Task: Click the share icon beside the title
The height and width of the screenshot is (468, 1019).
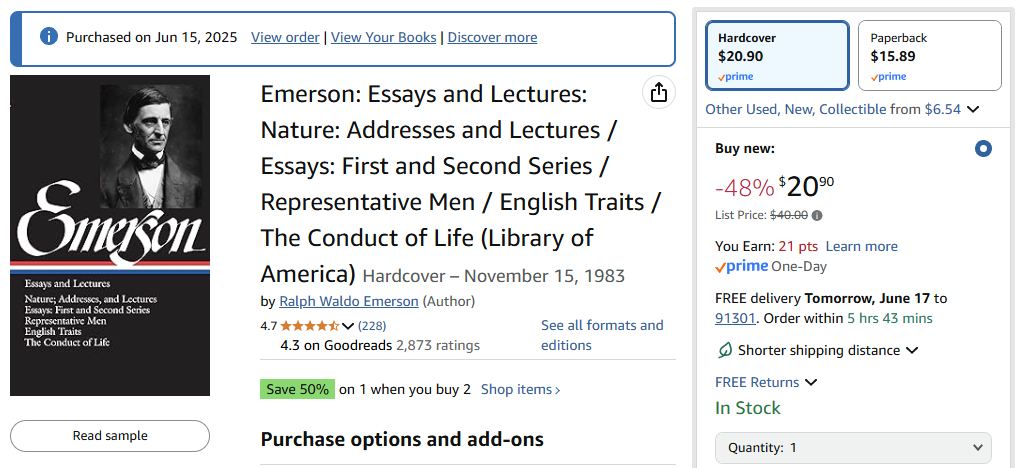Action: pyautogui.click(x=658, y=93)
